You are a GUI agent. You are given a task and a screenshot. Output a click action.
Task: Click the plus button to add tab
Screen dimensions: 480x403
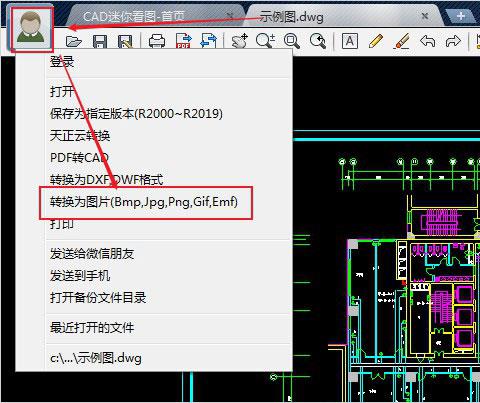click(461, 16)
